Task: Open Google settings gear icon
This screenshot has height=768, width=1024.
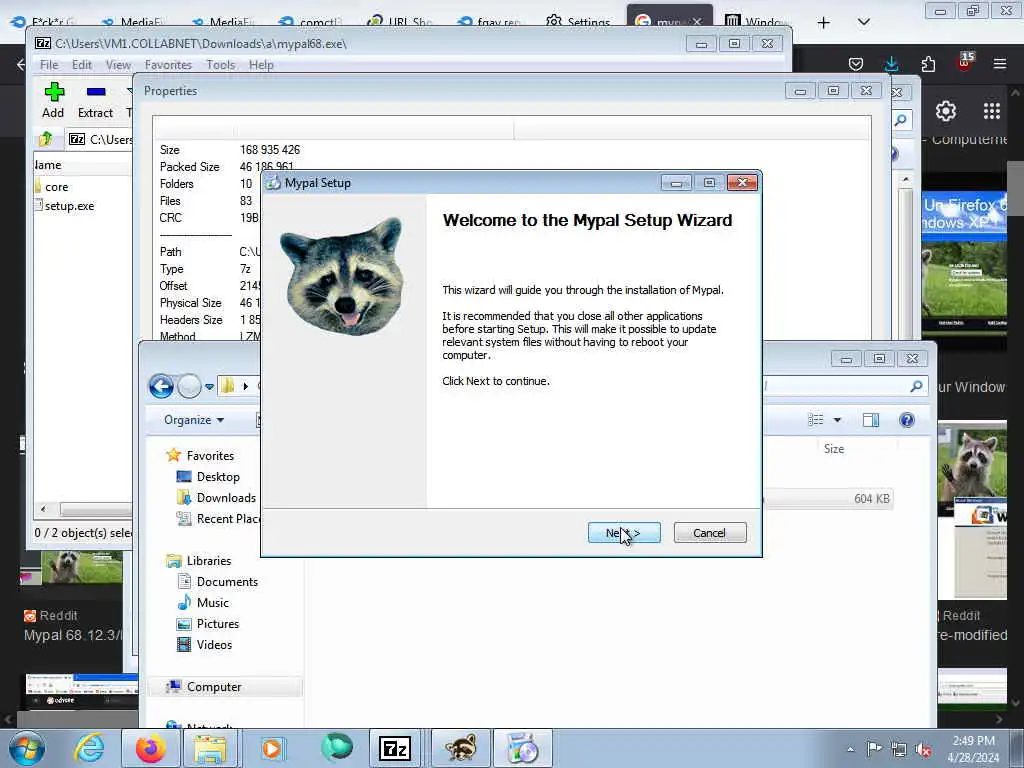Action: [946, 111]
